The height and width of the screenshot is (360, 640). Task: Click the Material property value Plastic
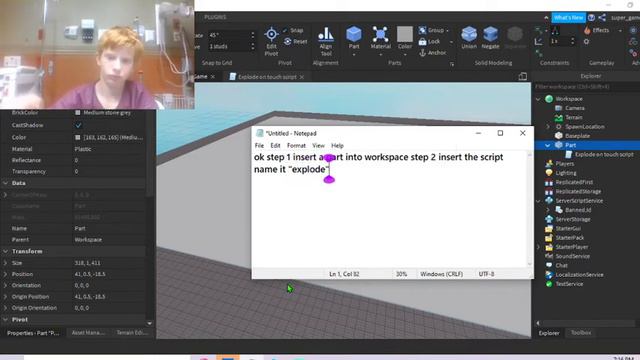[83, 149]
